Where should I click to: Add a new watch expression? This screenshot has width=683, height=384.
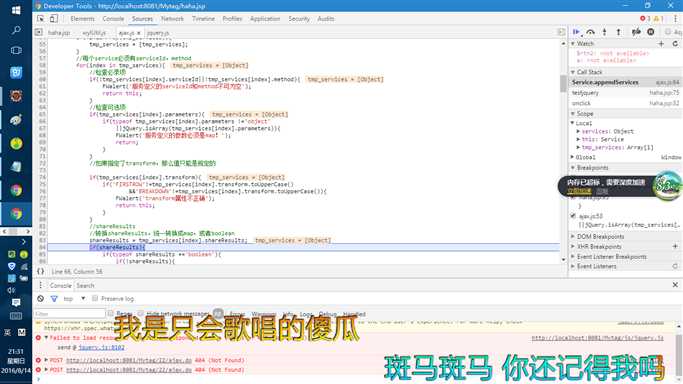coord(661,44)
